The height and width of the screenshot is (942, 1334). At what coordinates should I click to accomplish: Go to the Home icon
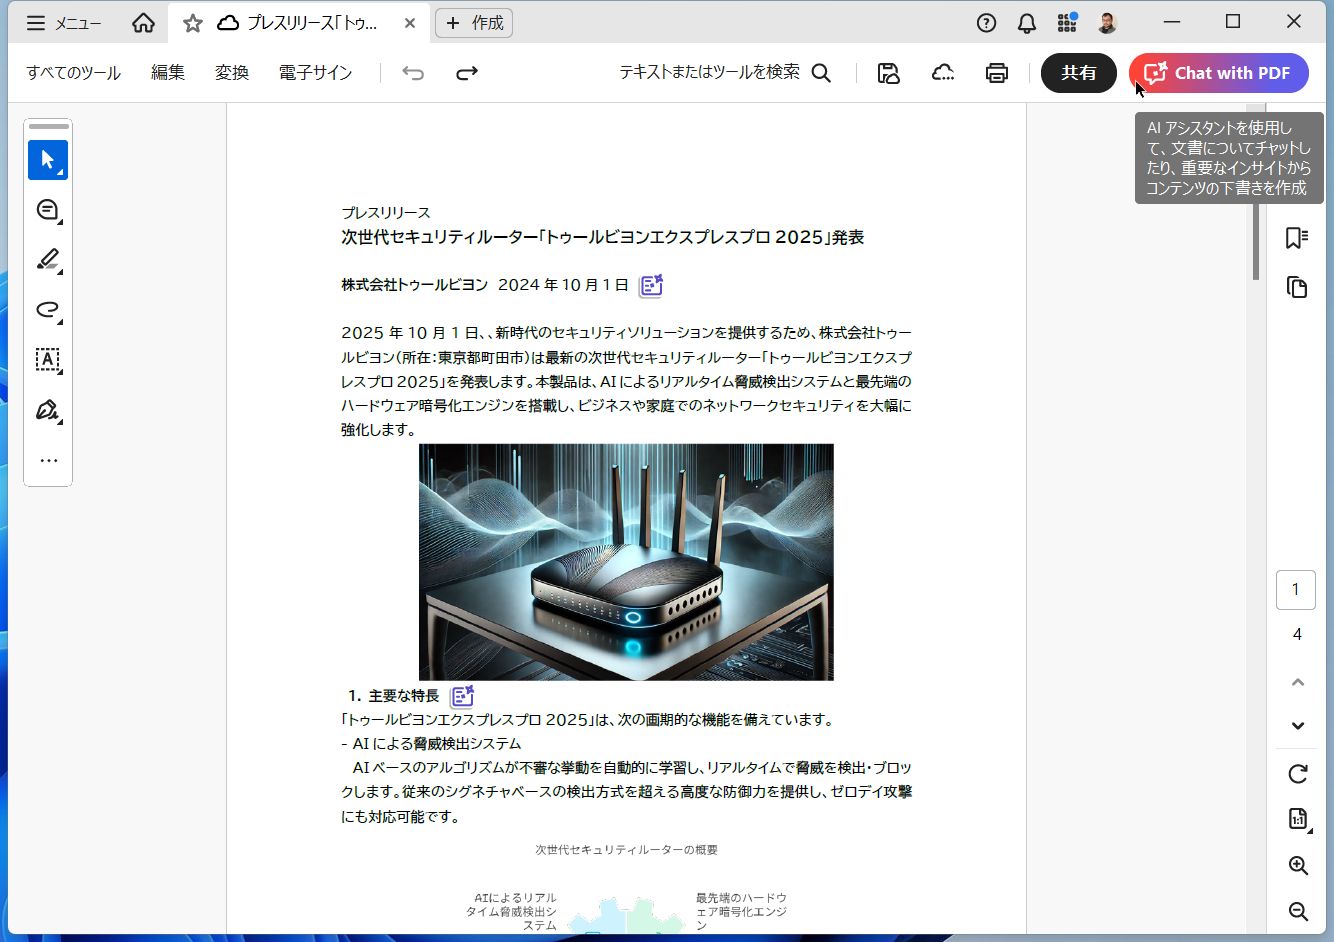(143, 23)
